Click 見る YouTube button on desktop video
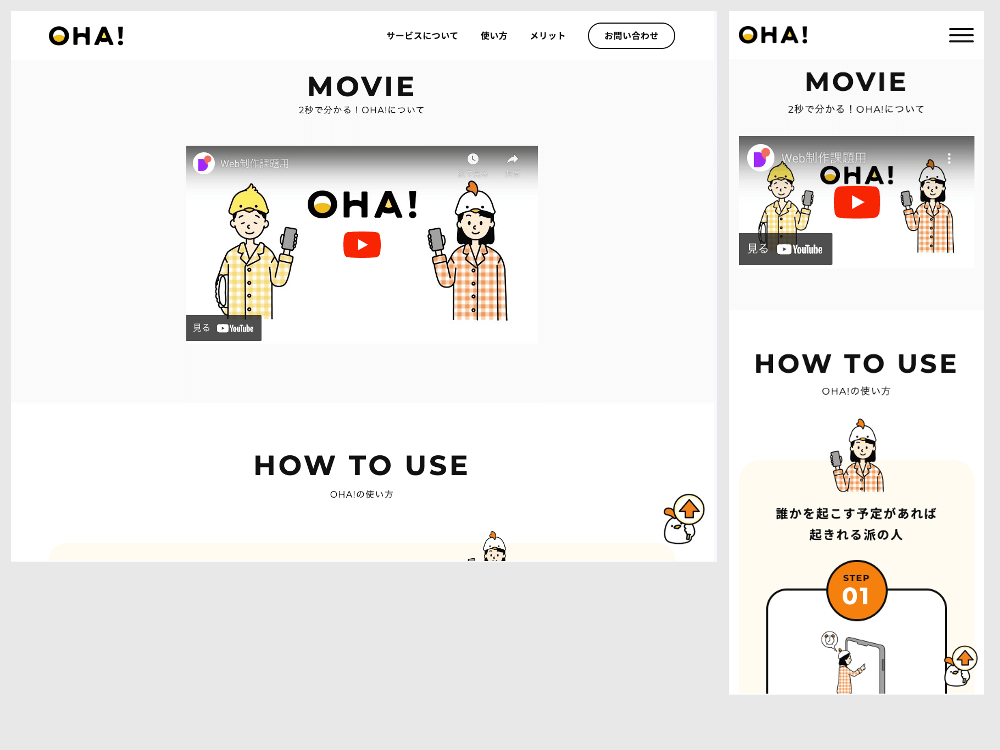Image resolution: width=1000 pixels, height=750 pixels. click(x=223, y=328)
